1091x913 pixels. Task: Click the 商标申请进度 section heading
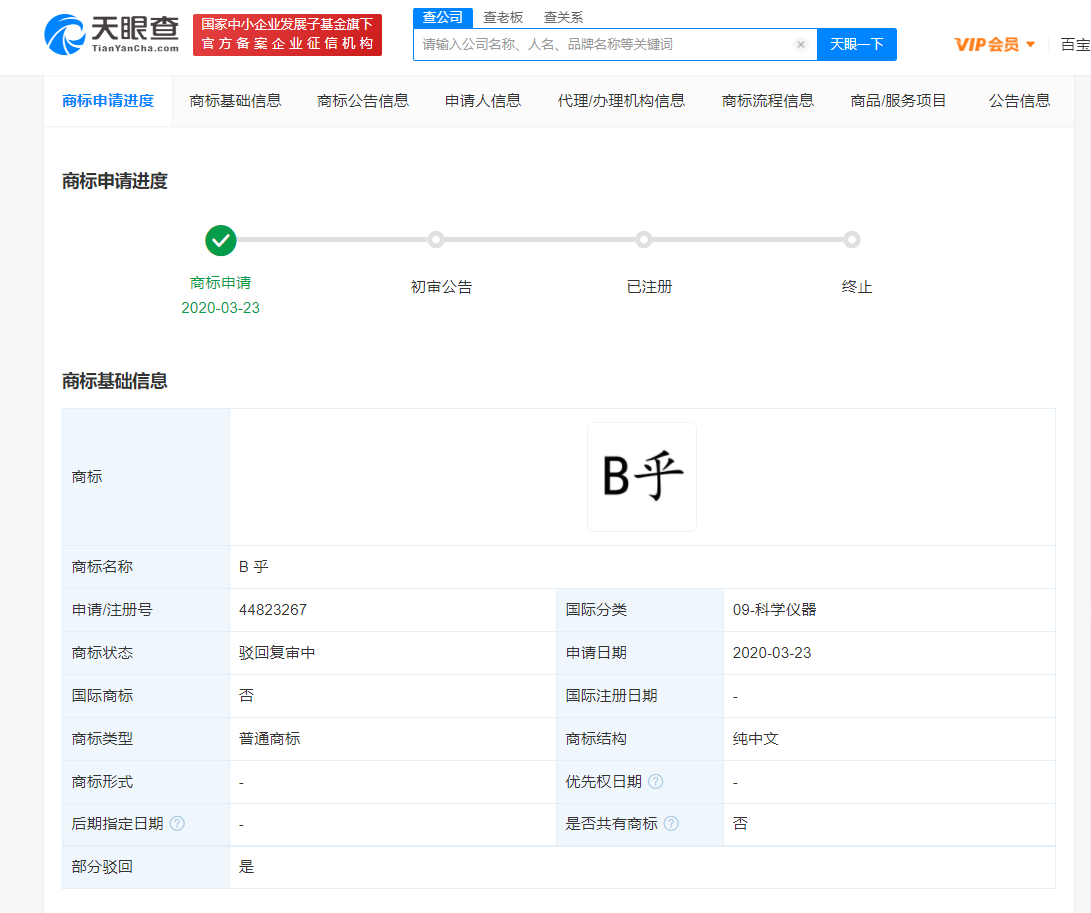115,181
